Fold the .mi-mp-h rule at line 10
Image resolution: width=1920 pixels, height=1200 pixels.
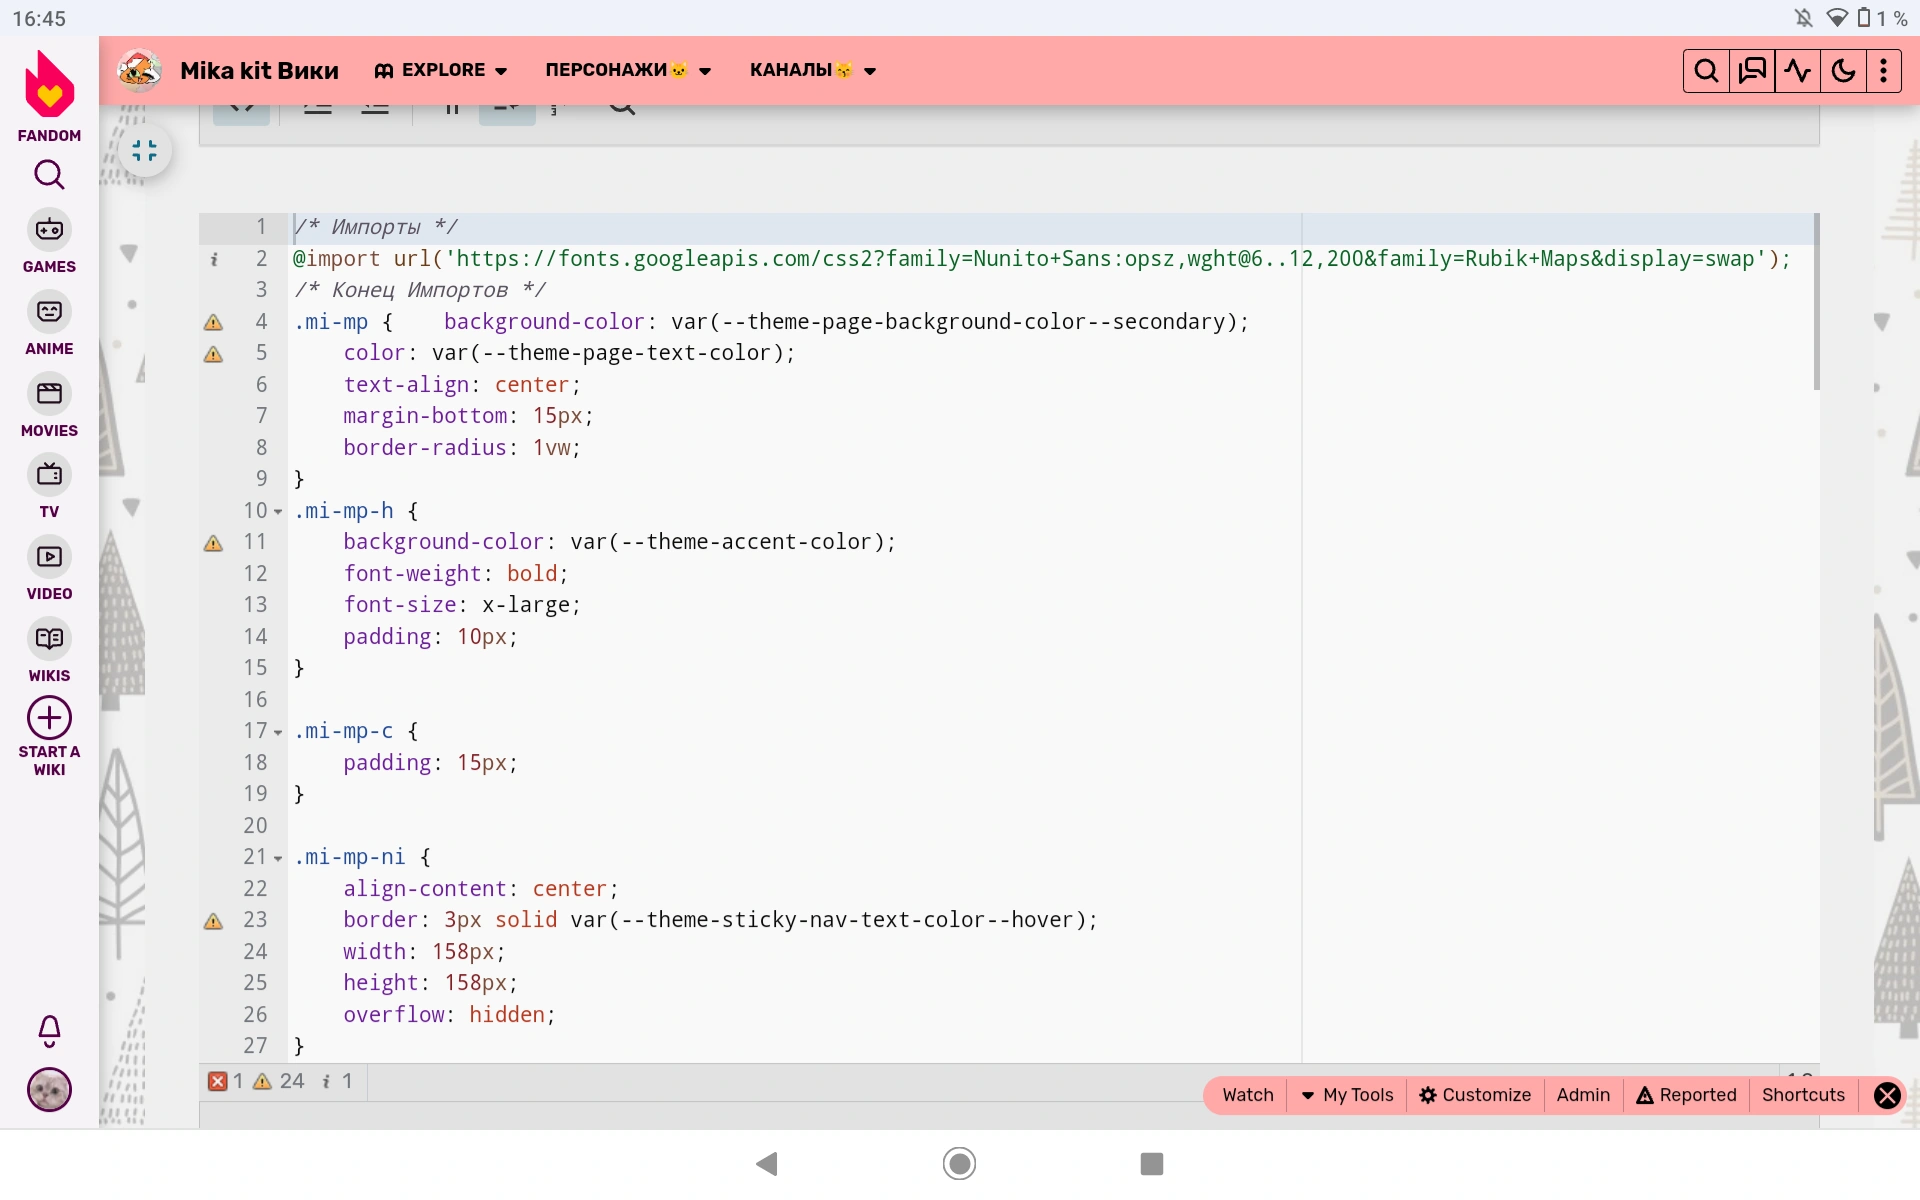(278, 512)
